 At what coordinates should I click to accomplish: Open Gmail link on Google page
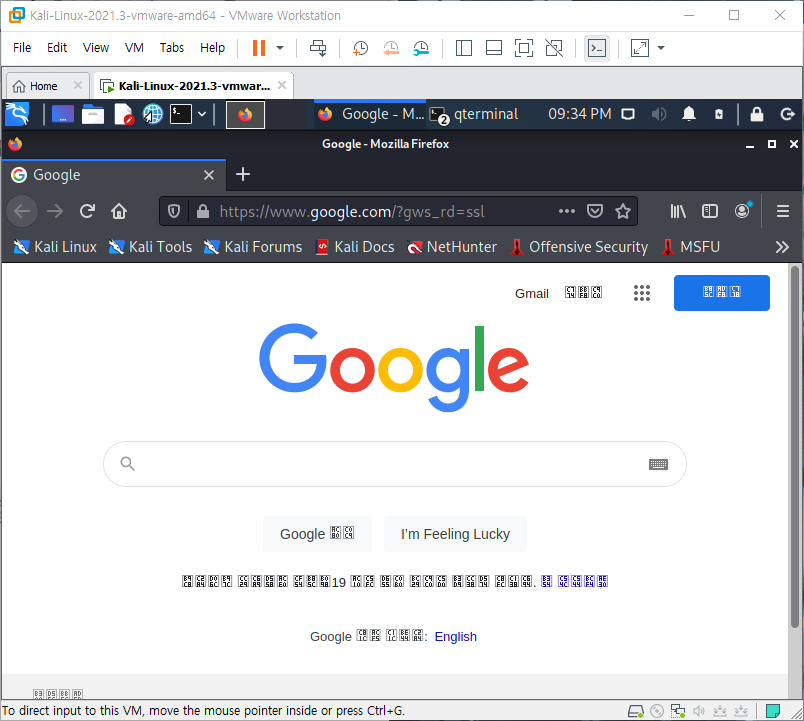[532, 293]
